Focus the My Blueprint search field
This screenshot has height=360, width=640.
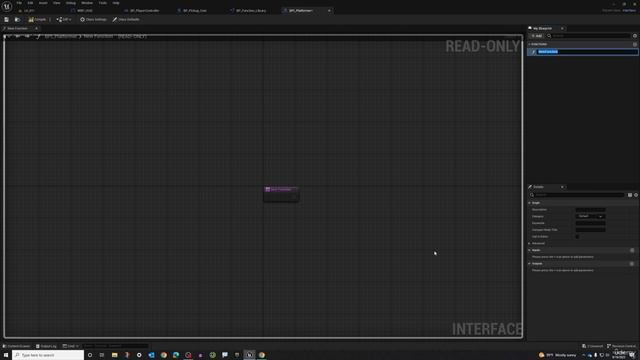click(589, 36)
